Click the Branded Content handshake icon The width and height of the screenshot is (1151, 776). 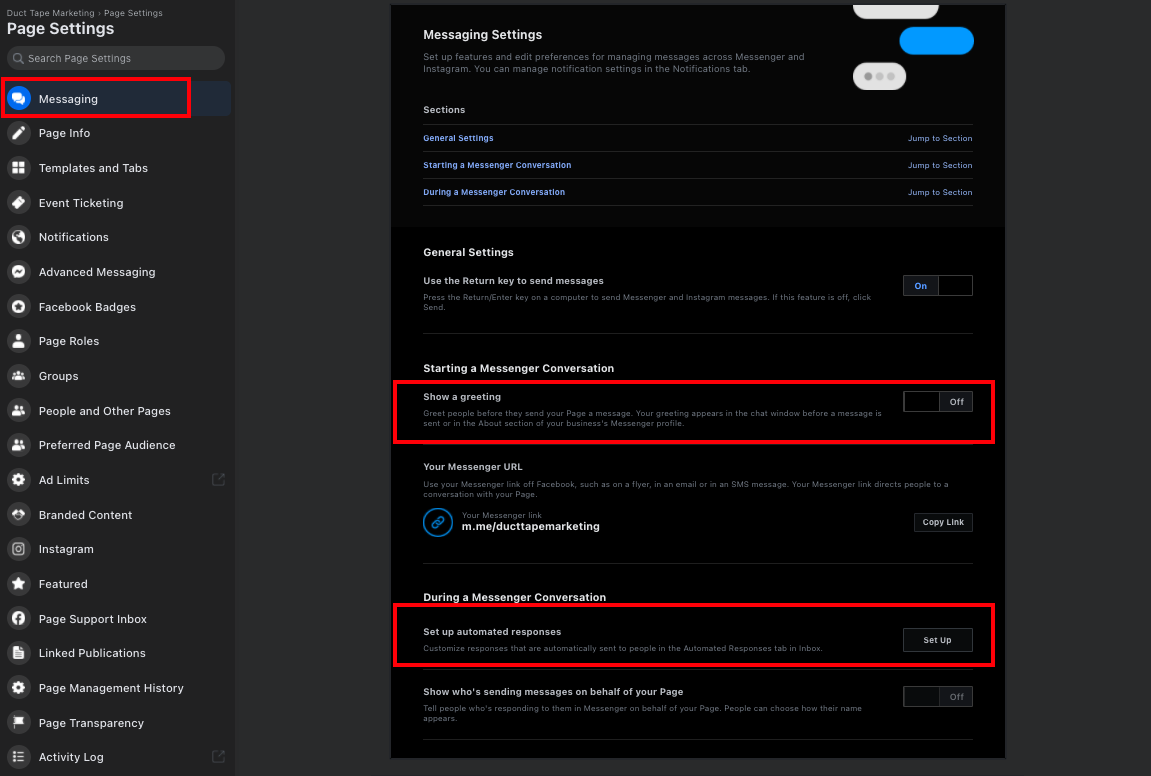pos(19,515)
